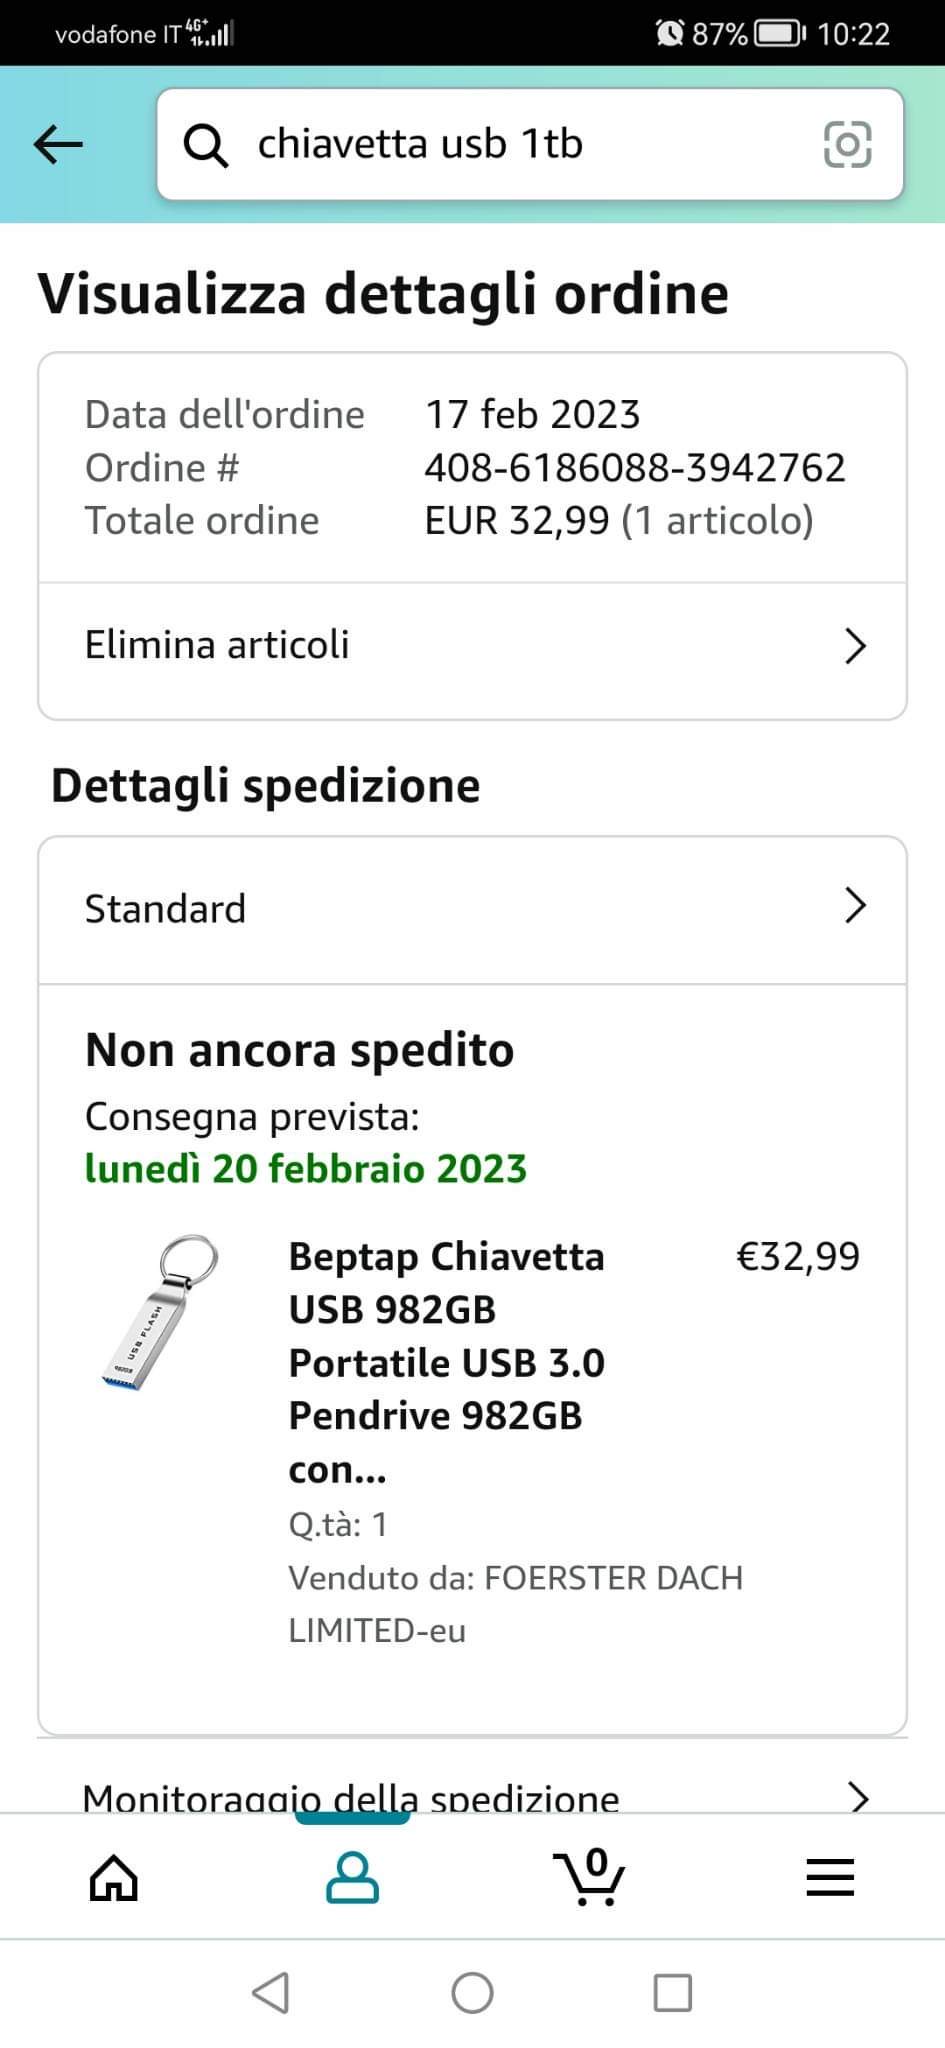Open the account profile tab
This screenshot has width=945, height=2048.
pos(352,1877)
